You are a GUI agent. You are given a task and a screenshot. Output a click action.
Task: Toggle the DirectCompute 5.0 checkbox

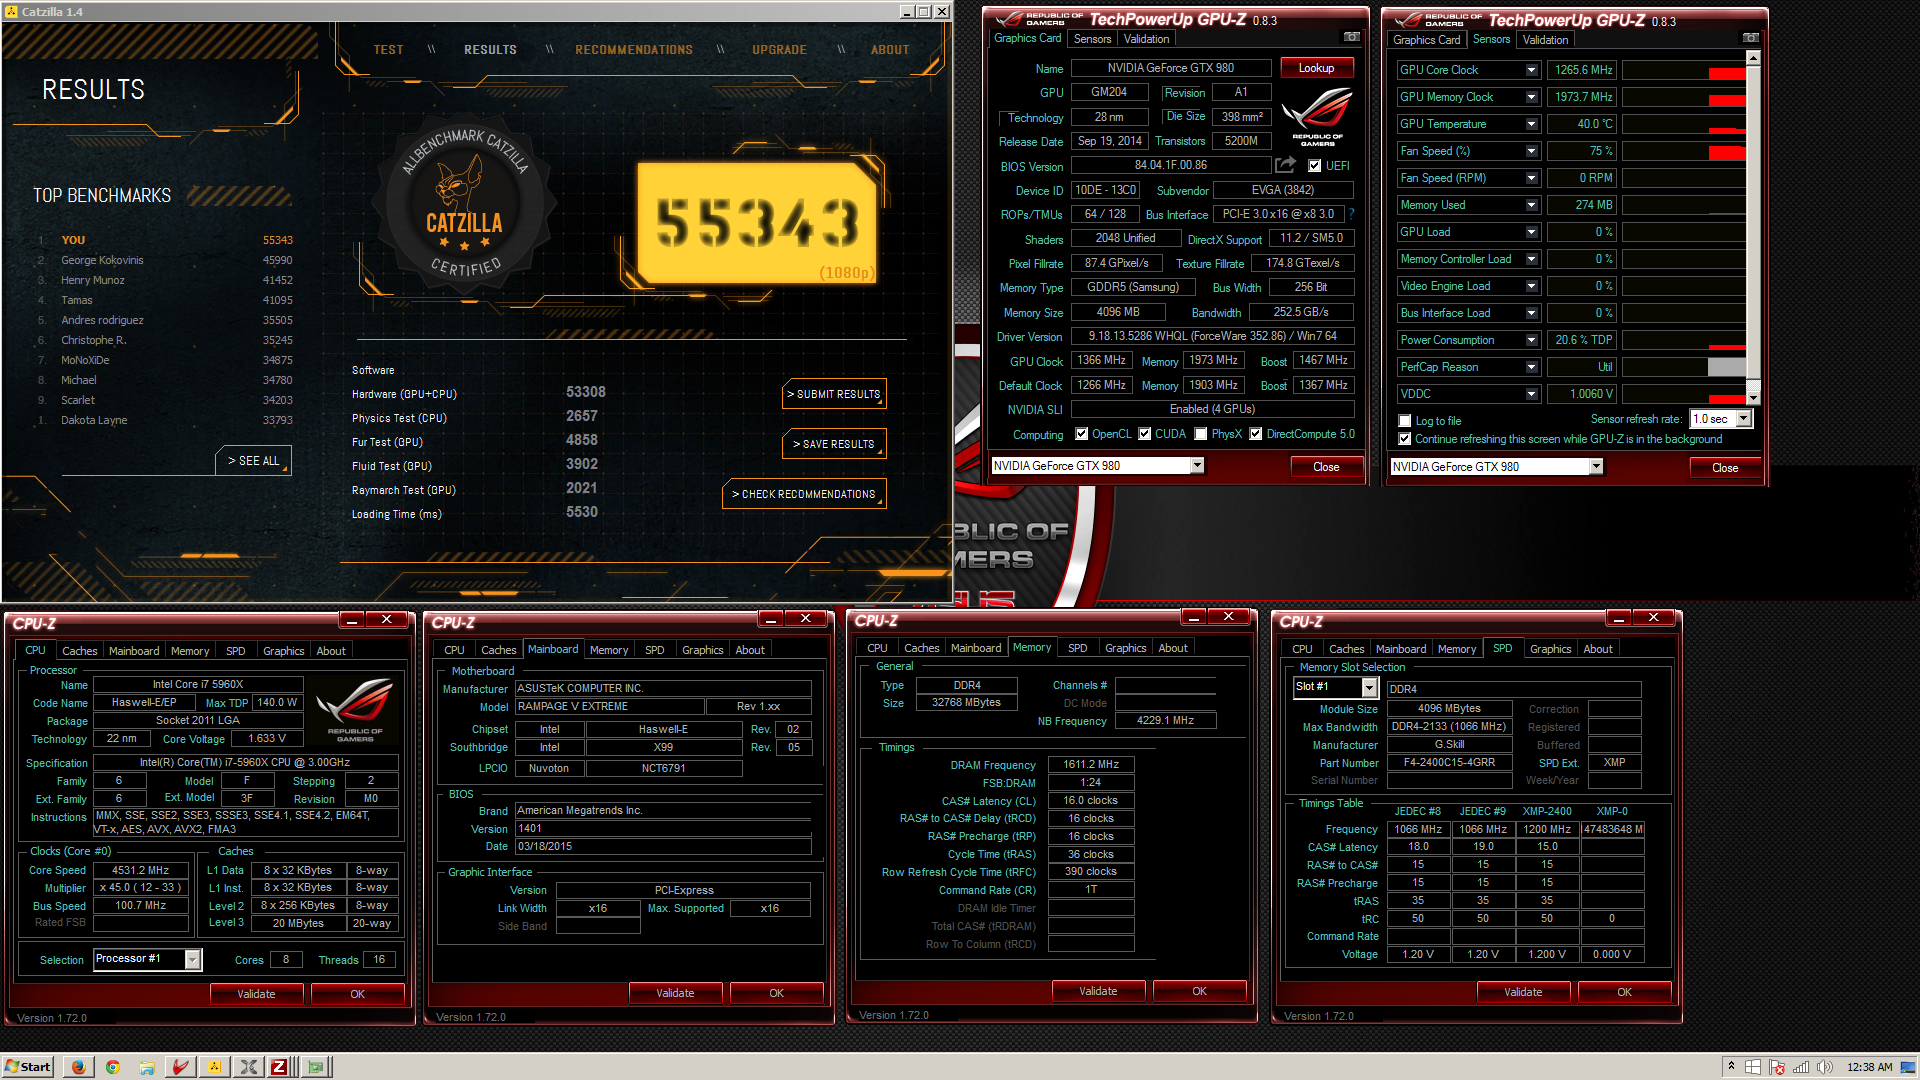[x=1256, y=434]
